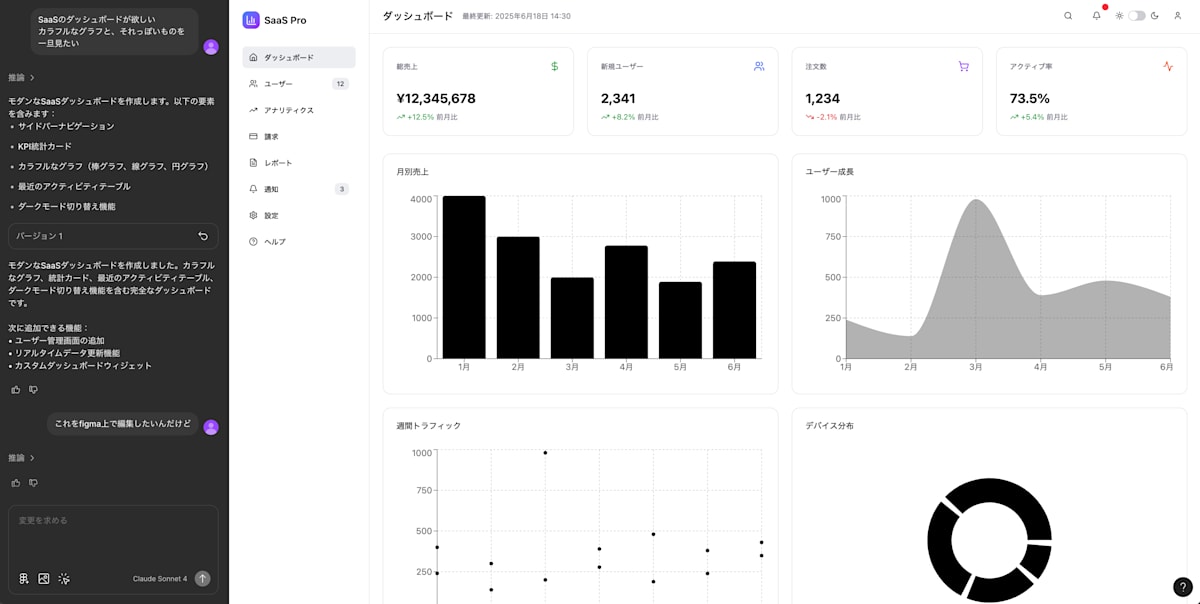Thumbs up the first assistant response
The image size is (1200, 604).
pyautogui.click(x=16, y=389)
